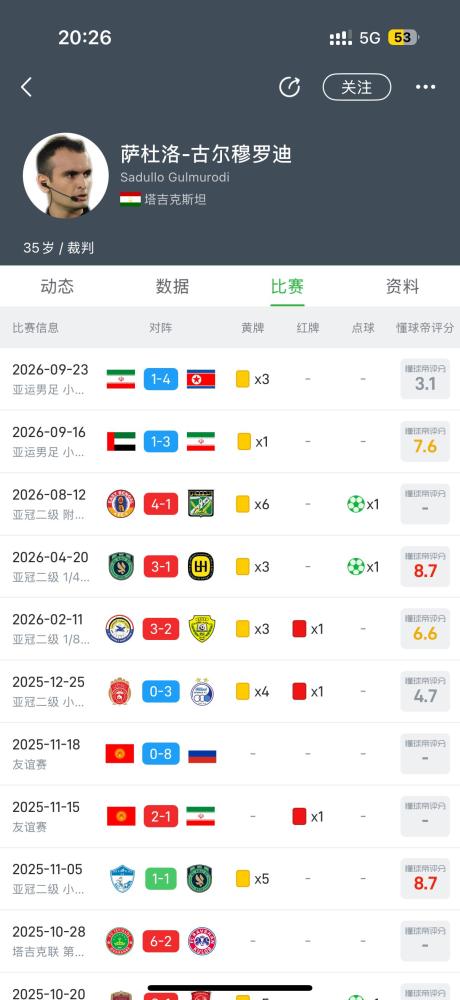Image resolution: width=460 pixels, height=1000 pixels.
Task: Tap the Iran flag in the 2026-09-23 match
Action: coord(121,379)
